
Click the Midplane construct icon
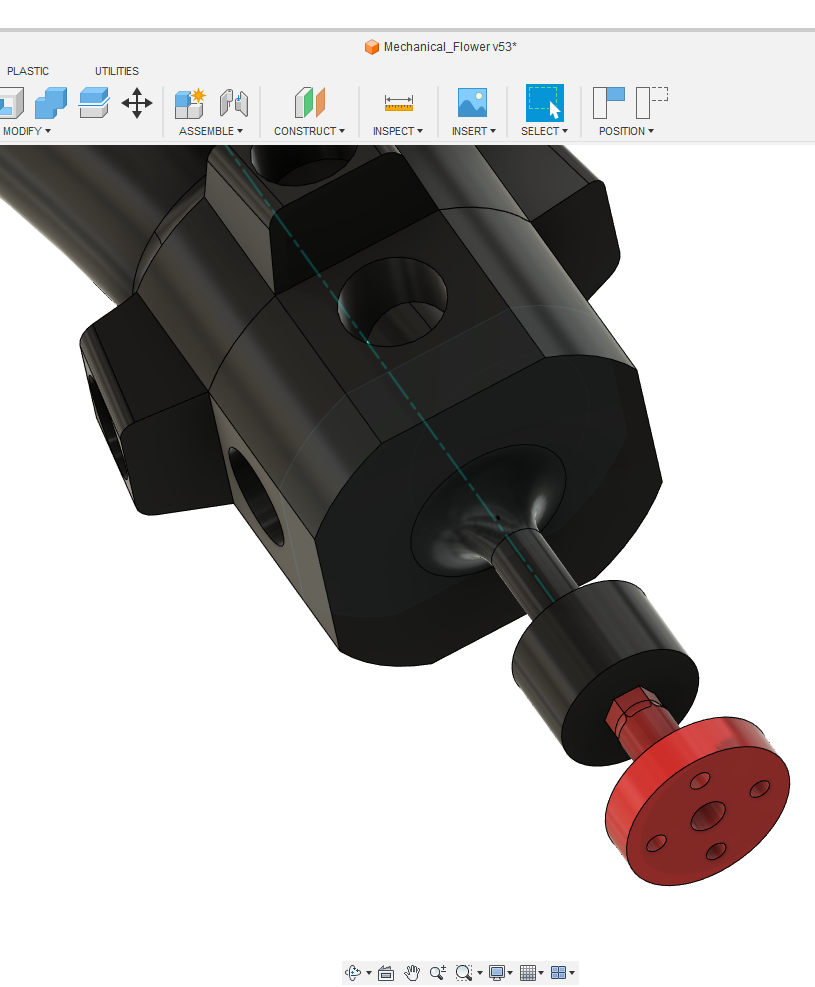tap(310, 103)
